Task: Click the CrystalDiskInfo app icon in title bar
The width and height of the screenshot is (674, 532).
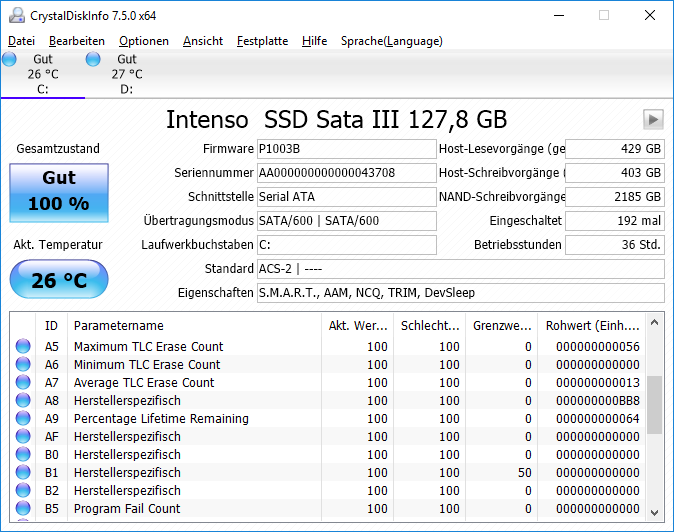Action: 17,16
